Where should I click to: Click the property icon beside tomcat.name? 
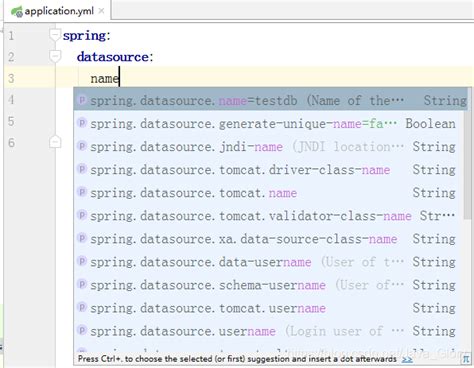pos(82,192)
